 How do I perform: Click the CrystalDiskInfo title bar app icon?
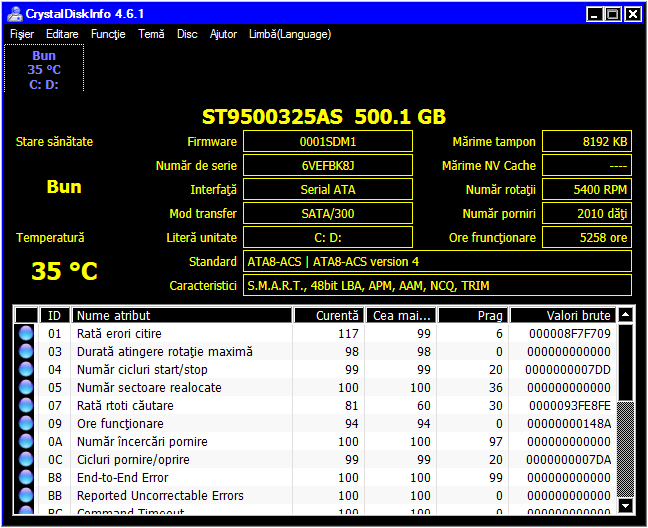point(15,14)
